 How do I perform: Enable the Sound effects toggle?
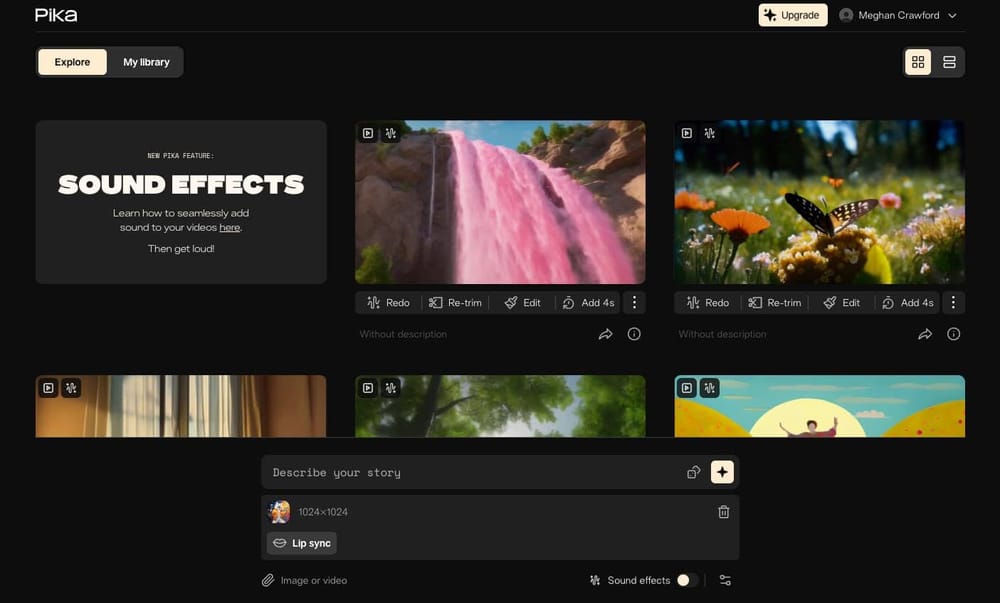(x=686, y=580)
